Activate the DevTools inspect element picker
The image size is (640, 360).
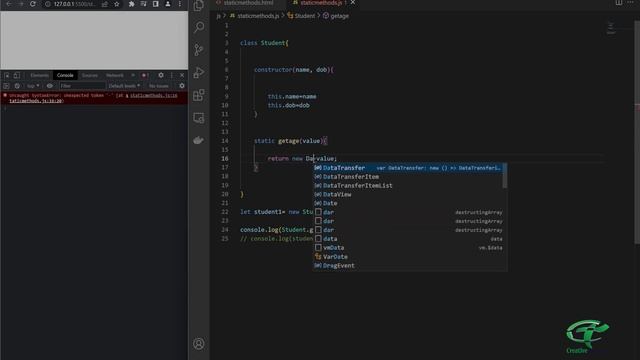(7, 75)
